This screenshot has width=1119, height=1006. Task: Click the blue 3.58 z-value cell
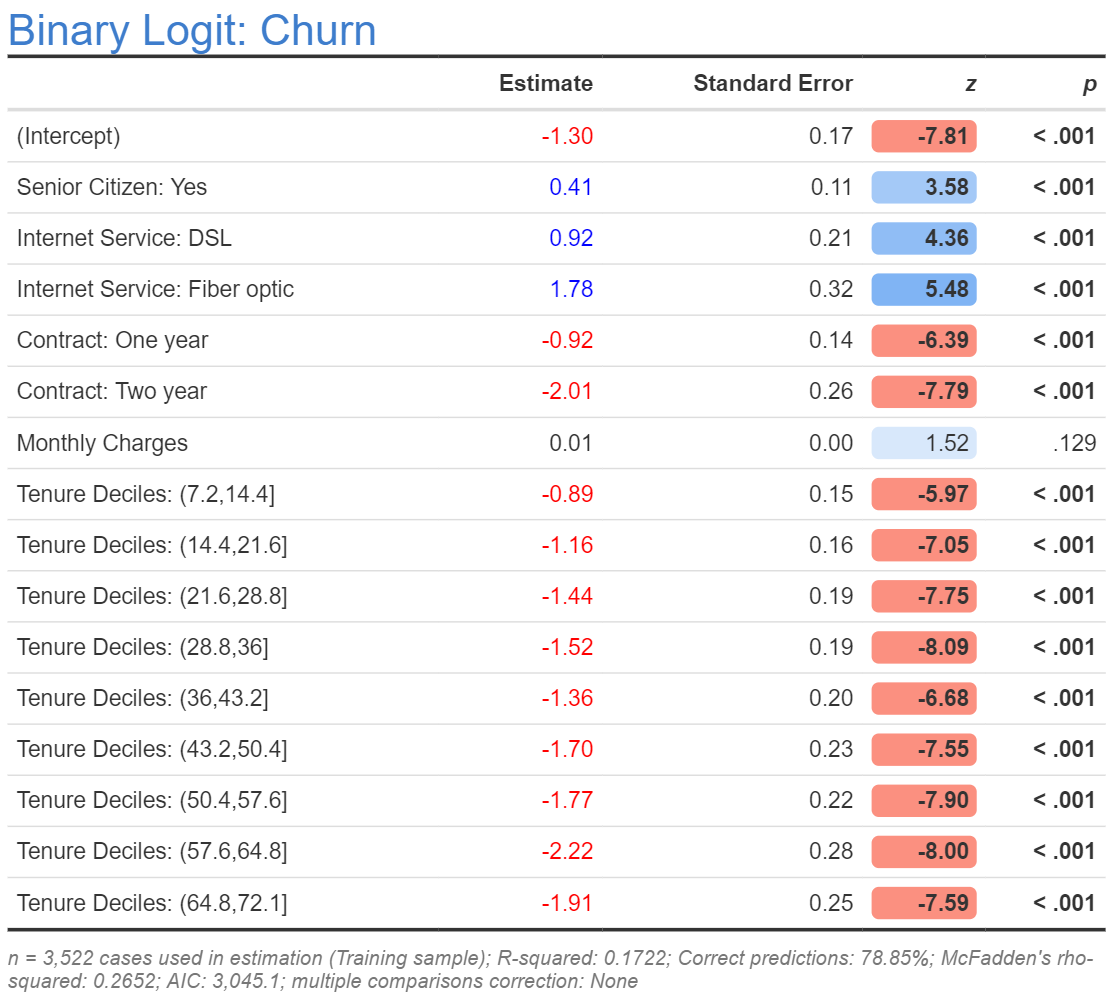pos(924,187)
